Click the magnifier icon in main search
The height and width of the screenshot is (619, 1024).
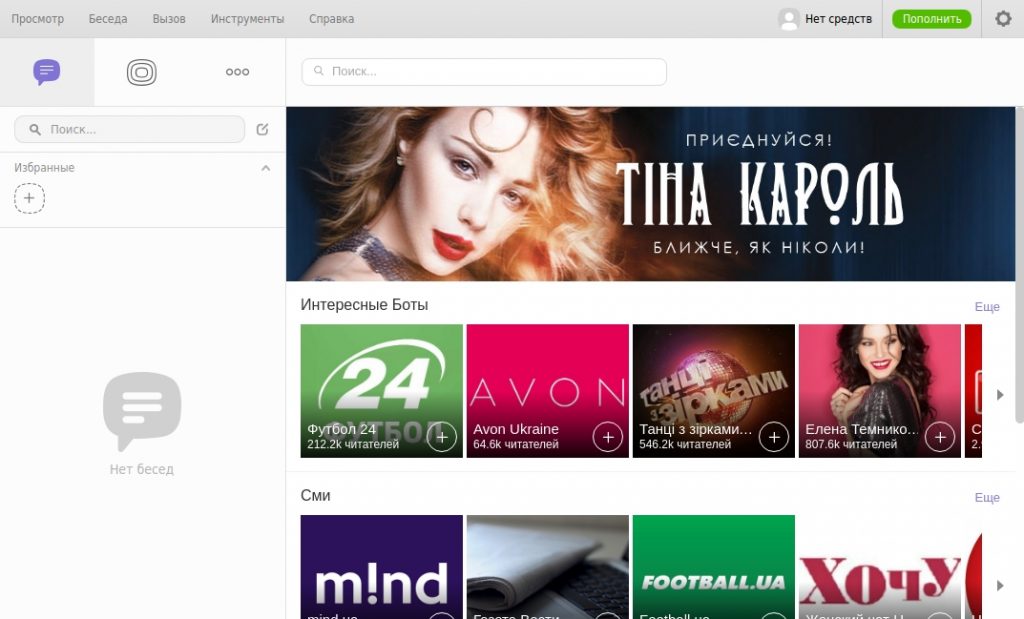click(319, 71)
